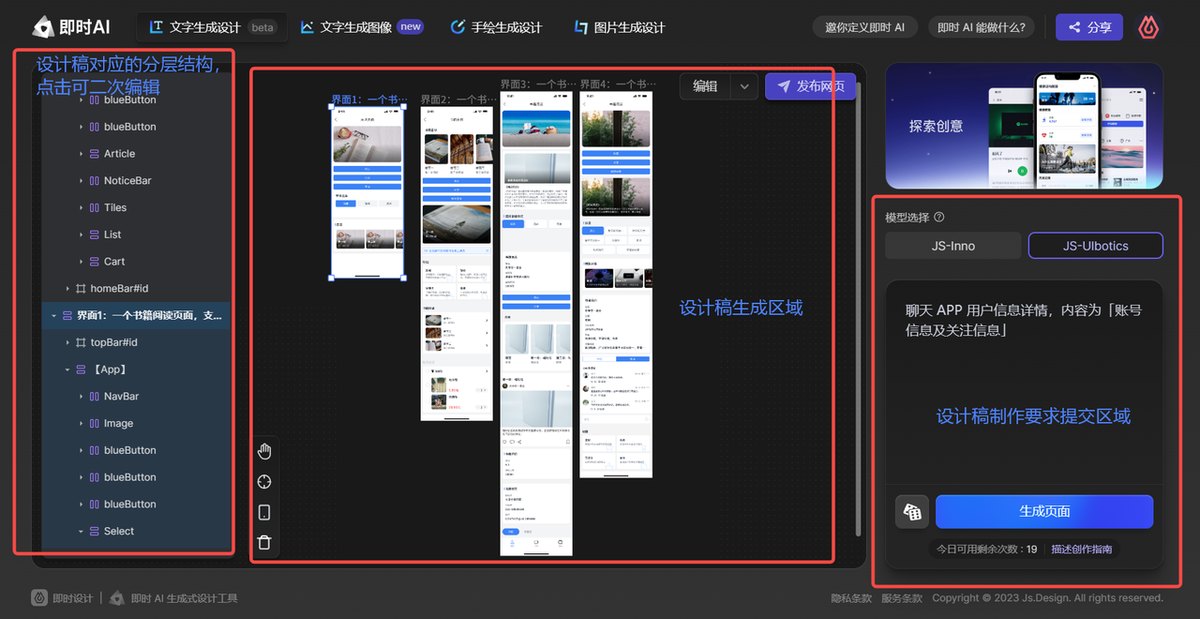Open the 隐私条款 footer link
1200x619 pixels.
pyautogui.click(x=851, y=598)
